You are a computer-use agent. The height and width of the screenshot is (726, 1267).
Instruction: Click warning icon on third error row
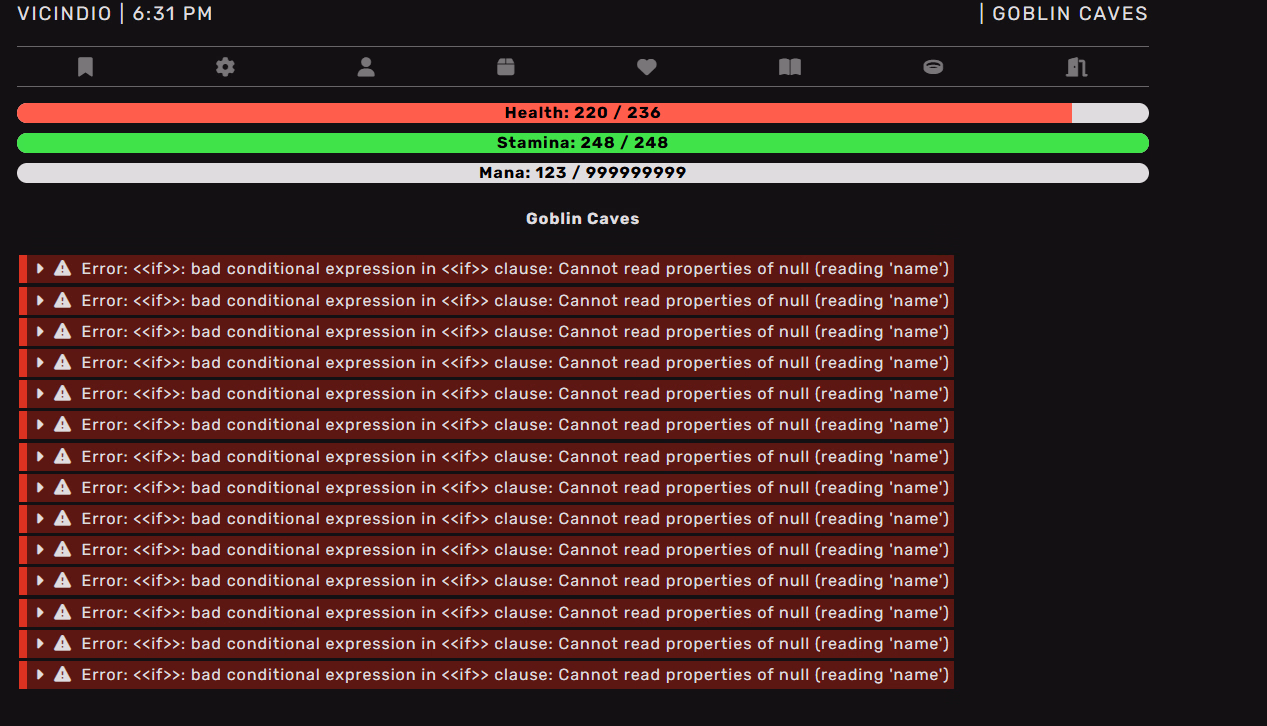pyautogui.click(x=62, y=331)
